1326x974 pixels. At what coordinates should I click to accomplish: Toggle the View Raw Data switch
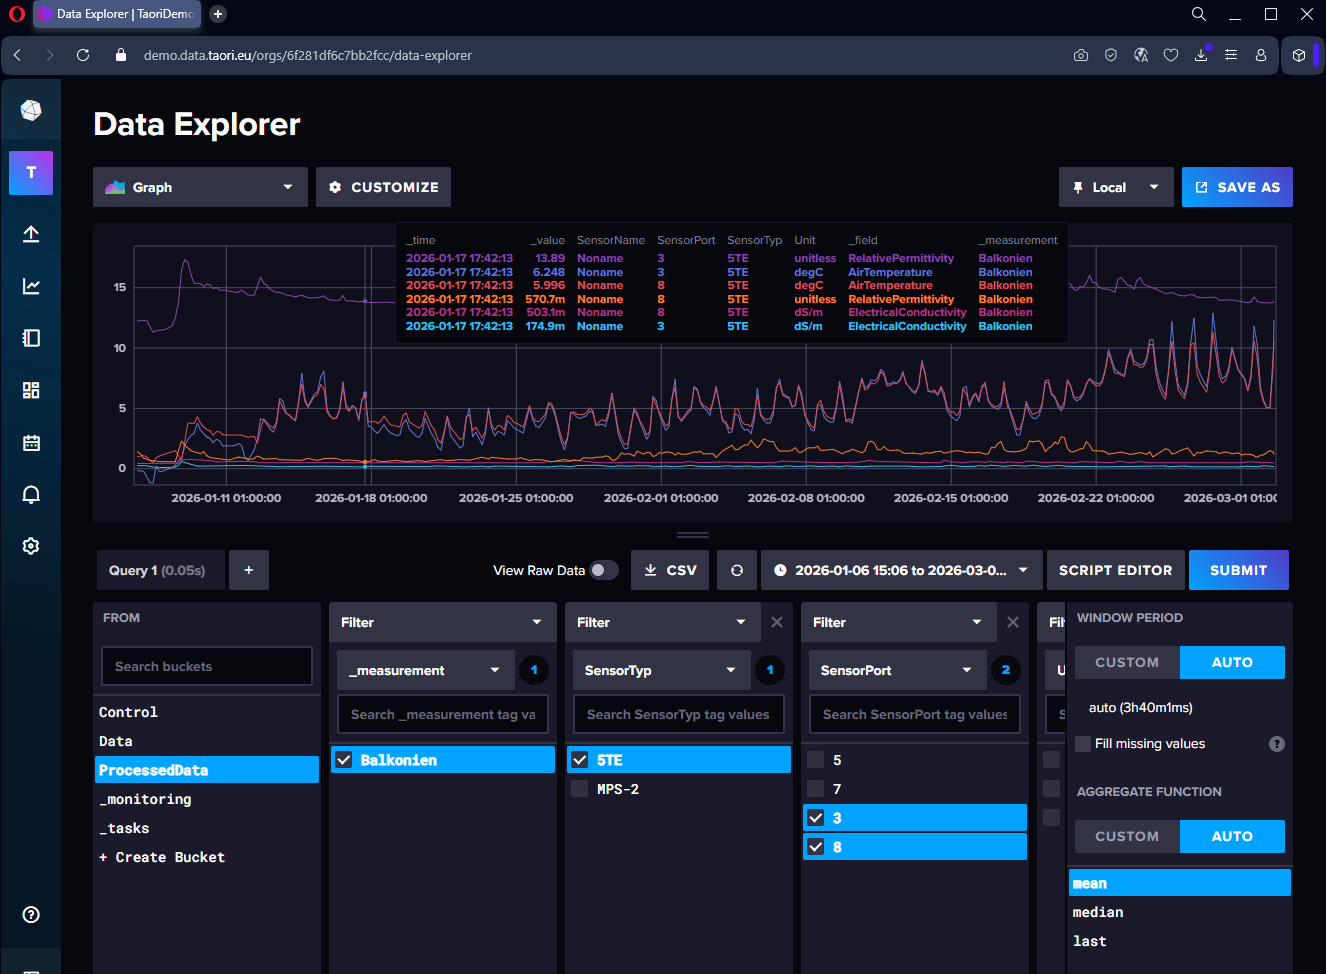pos(603,570)
